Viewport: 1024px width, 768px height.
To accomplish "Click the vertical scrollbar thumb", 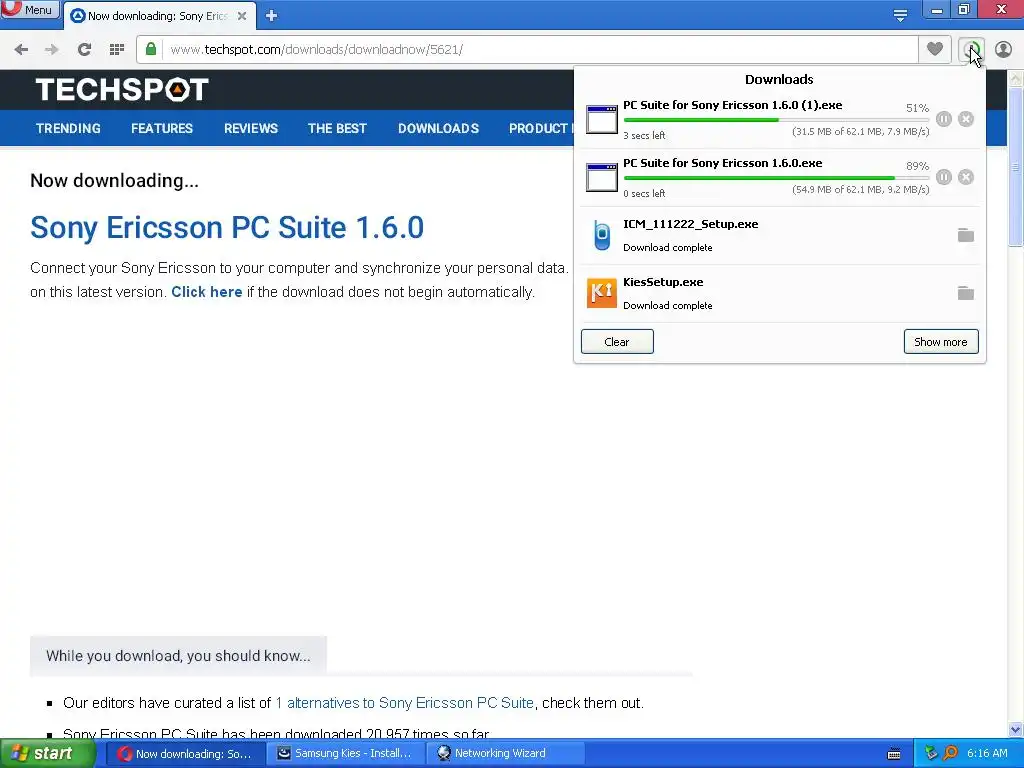I will pyautogui.click(x=1016, y=167).
